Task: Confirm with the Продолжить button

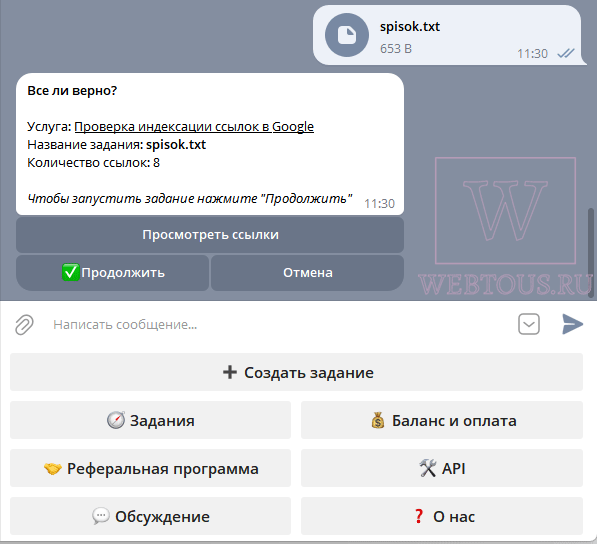Action: coord(112,273)
